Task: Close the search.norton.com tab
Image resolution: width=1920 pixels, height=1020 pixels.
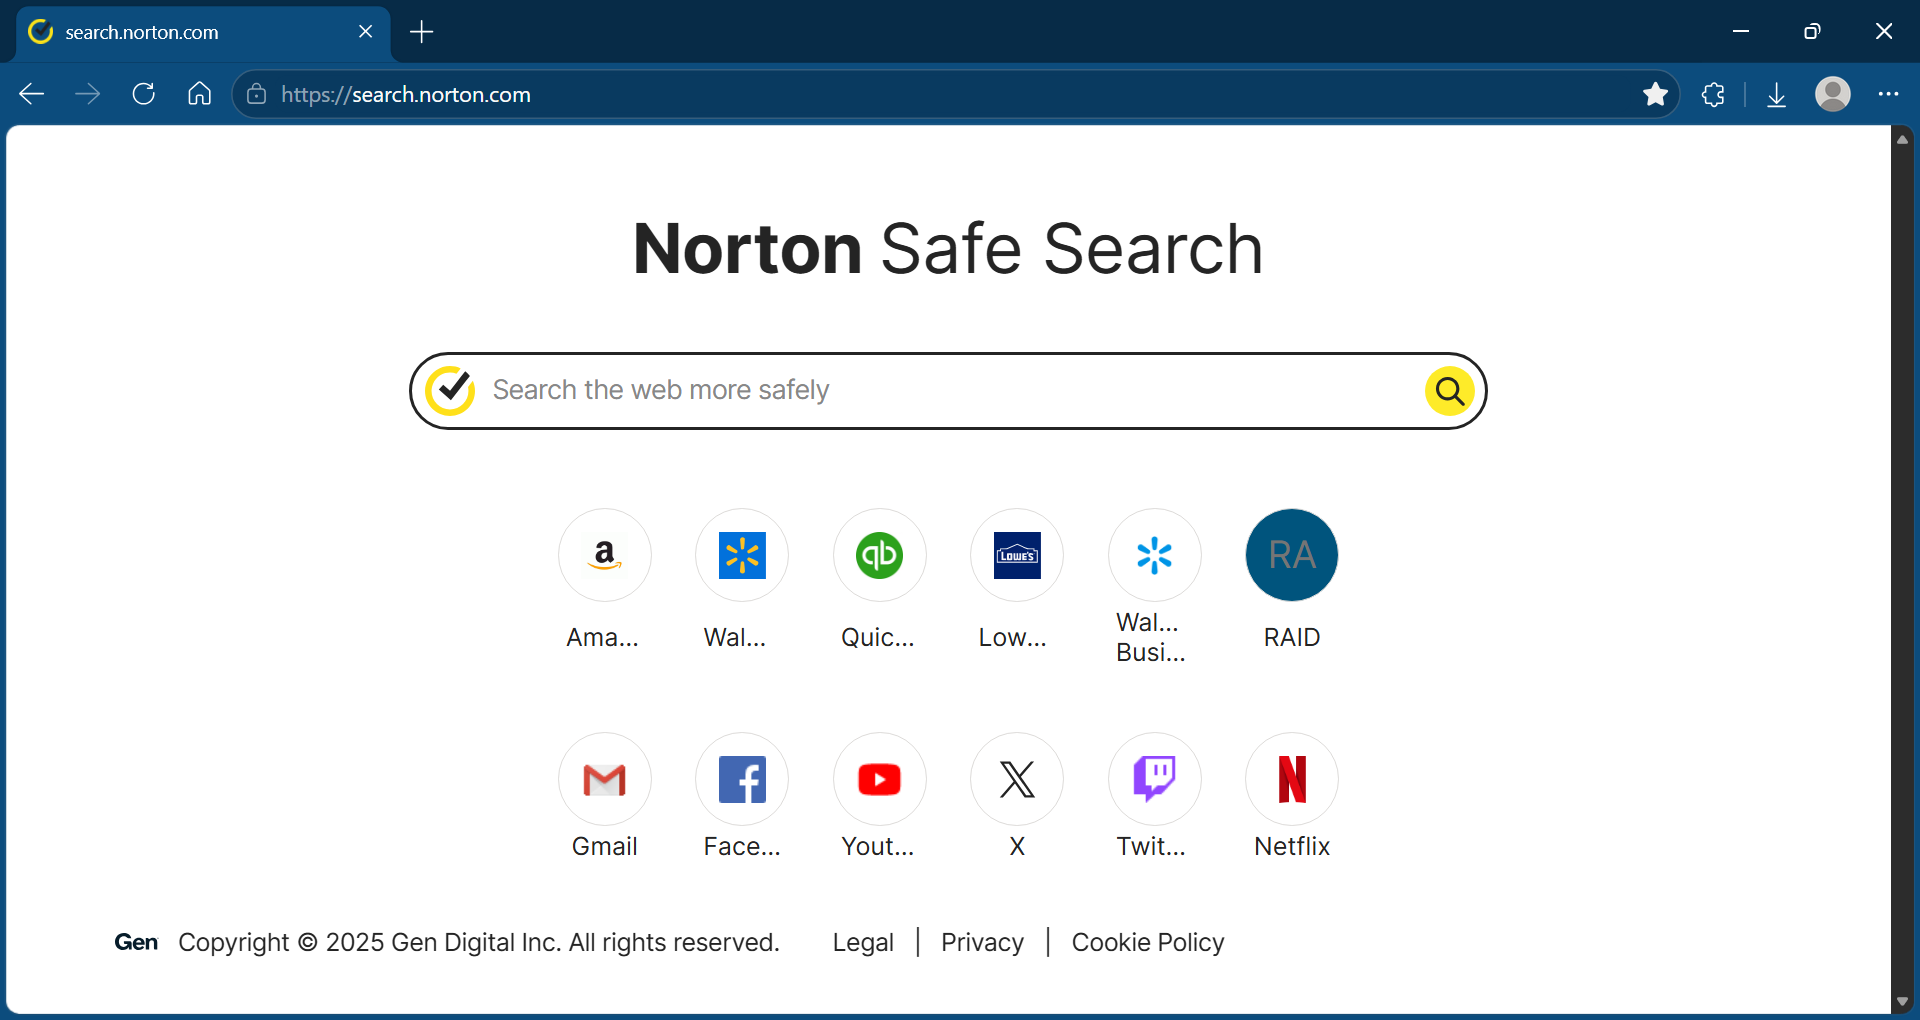Action: click(x=366, y=32)
